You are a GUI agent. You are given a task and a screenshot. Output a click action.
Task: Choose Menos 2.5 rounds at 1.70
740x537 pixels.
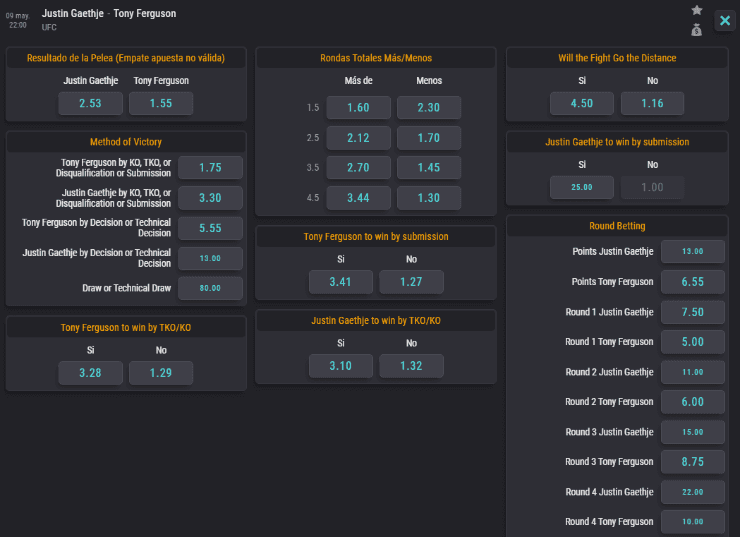[x=428, y=138]
